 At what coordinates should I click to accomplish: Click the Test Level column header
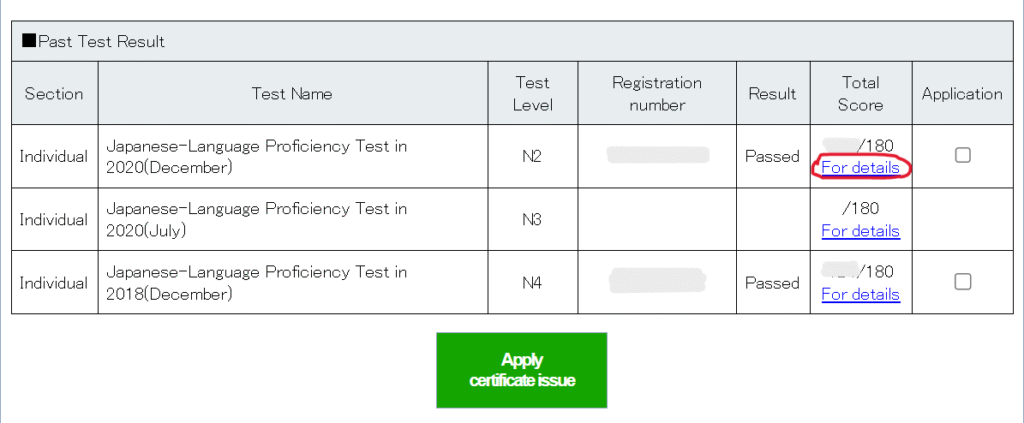(x=532, y=93)
